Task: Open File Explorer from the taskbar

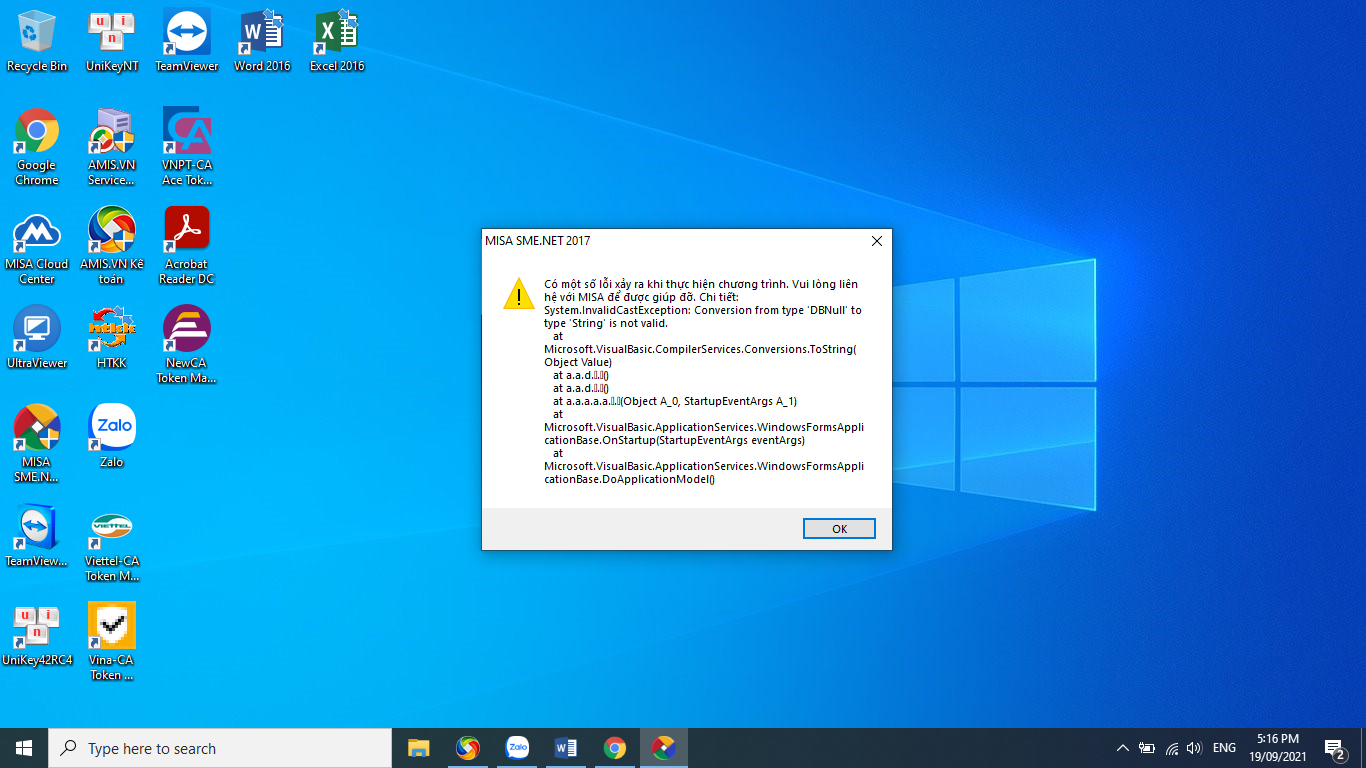Action: (x=418, y=748)
